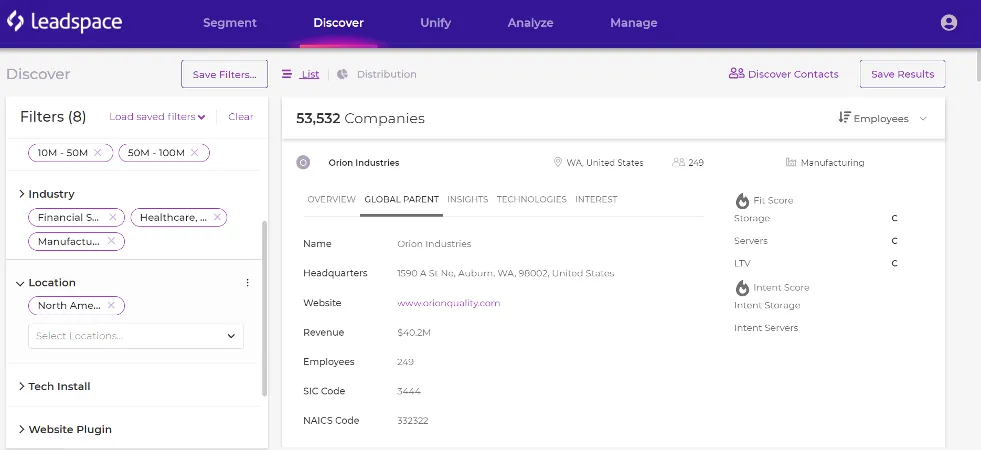Open the Load saved filters dropdown
Screen dimensions: 982x450
point(157,116)
